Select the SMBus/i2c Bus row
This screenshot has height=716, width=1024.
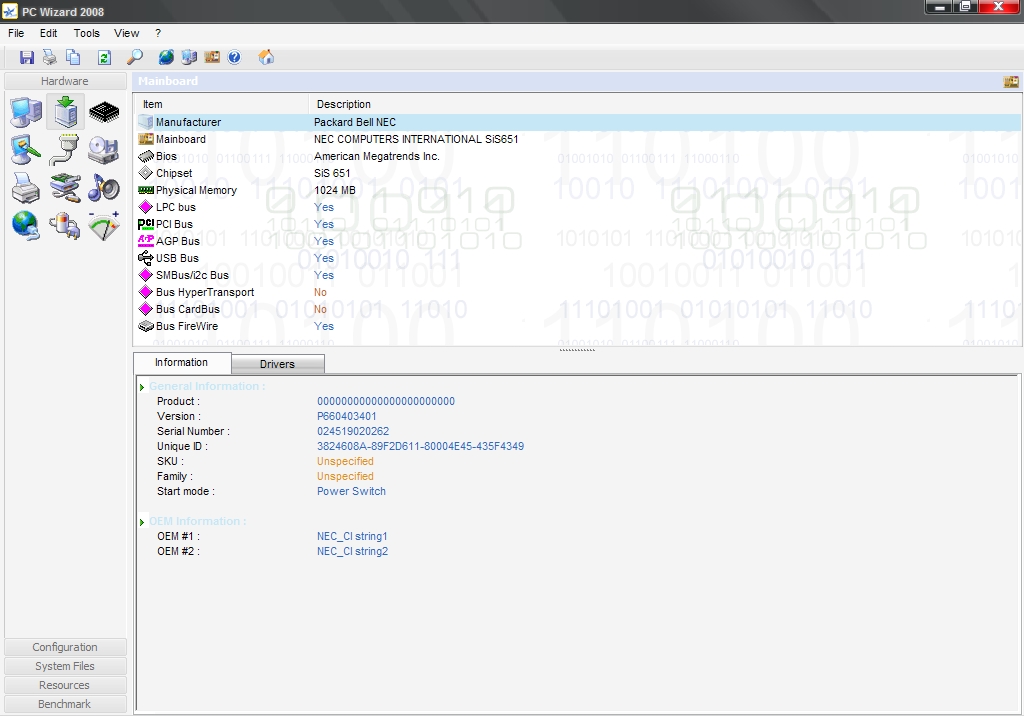coord(579,275)
